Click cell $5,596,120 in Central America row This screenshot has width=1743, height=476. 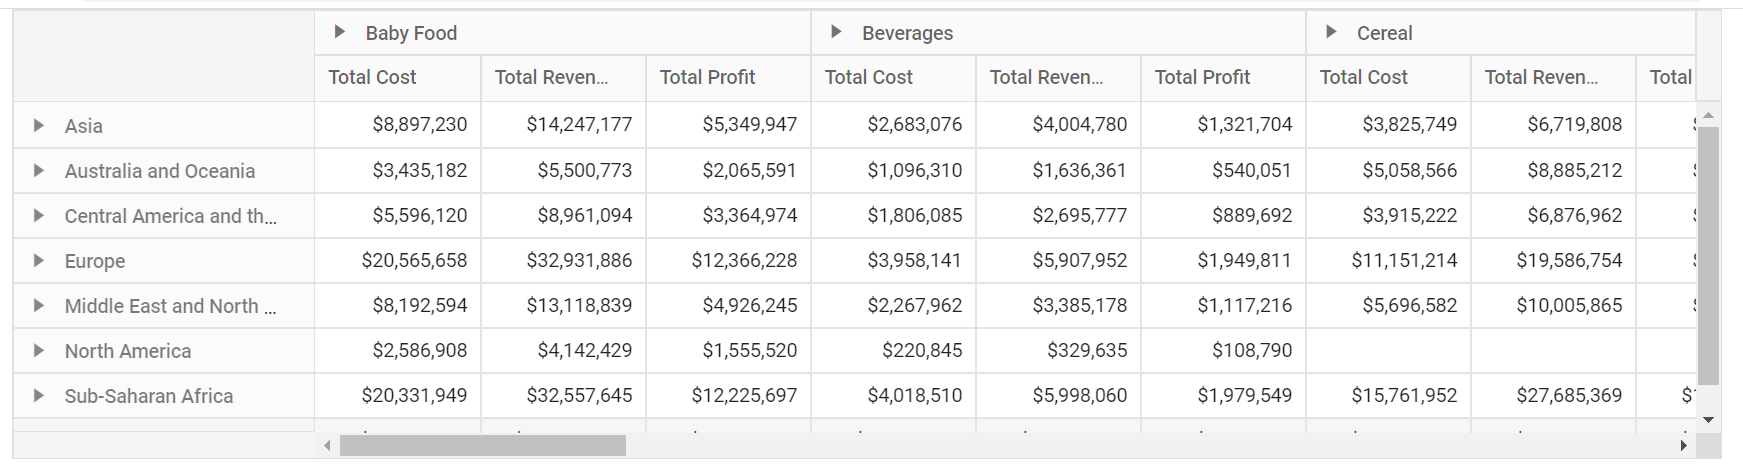click(398, 215)
